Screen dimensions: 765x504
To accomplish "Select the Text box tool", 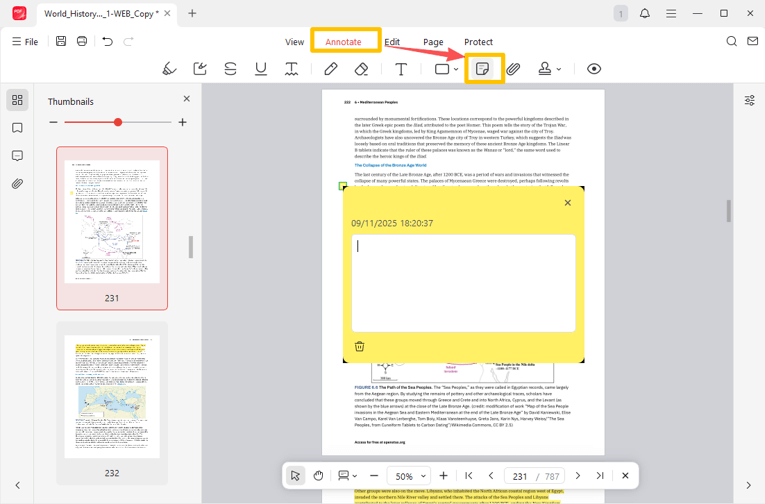I will 401,69.
